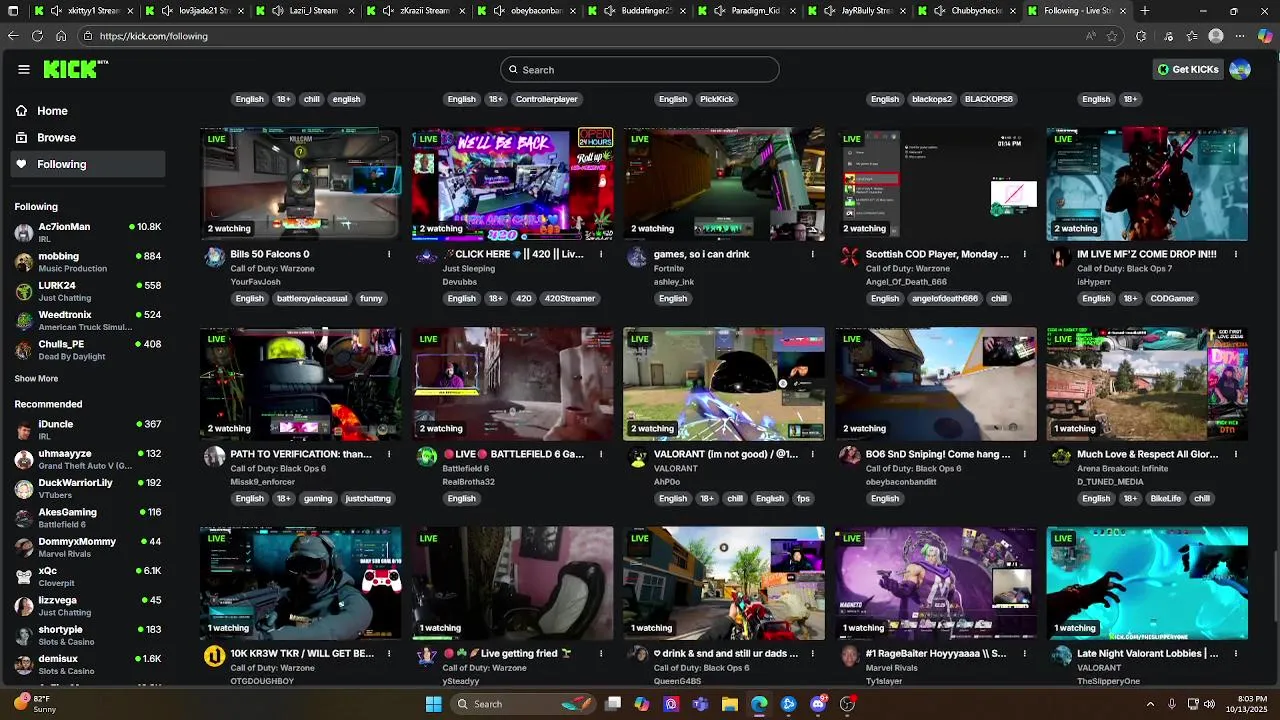Screen dimensions: 1280x720
Task: Open the user profile avatar menu
Action: (x=1240, y=70)
